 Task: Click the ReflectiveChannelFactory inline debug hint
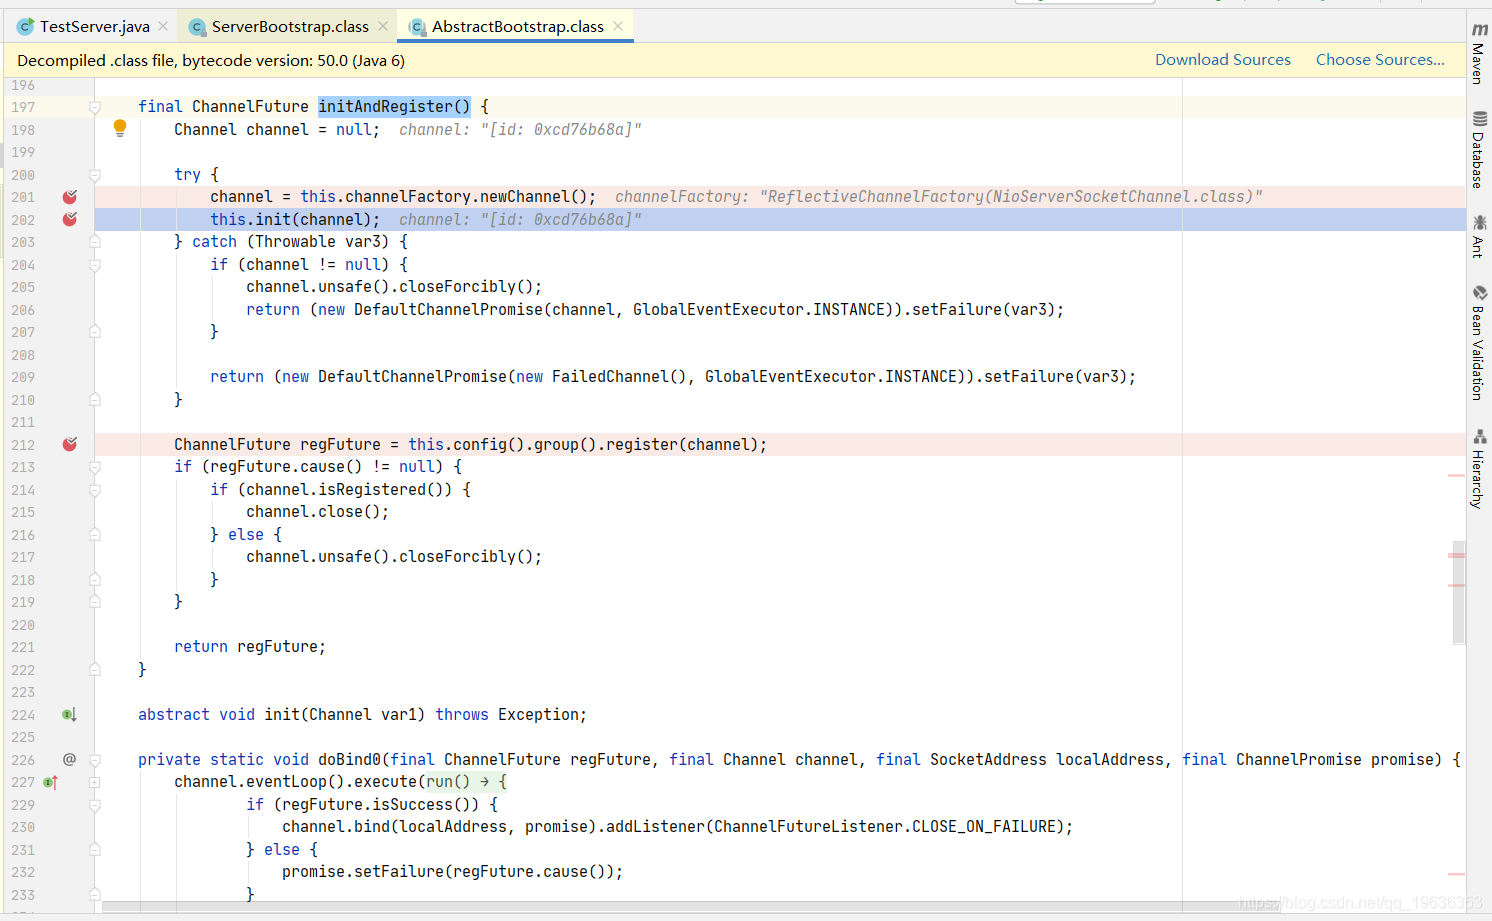pos(938,197)
